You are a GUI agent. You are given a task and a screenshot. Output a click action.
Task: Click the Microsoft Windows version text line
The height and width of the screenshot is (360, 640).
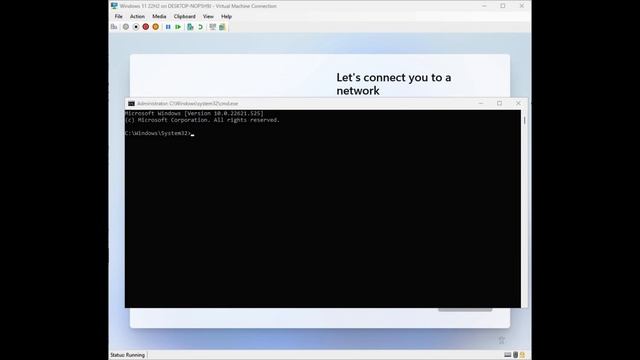point(194,113)
